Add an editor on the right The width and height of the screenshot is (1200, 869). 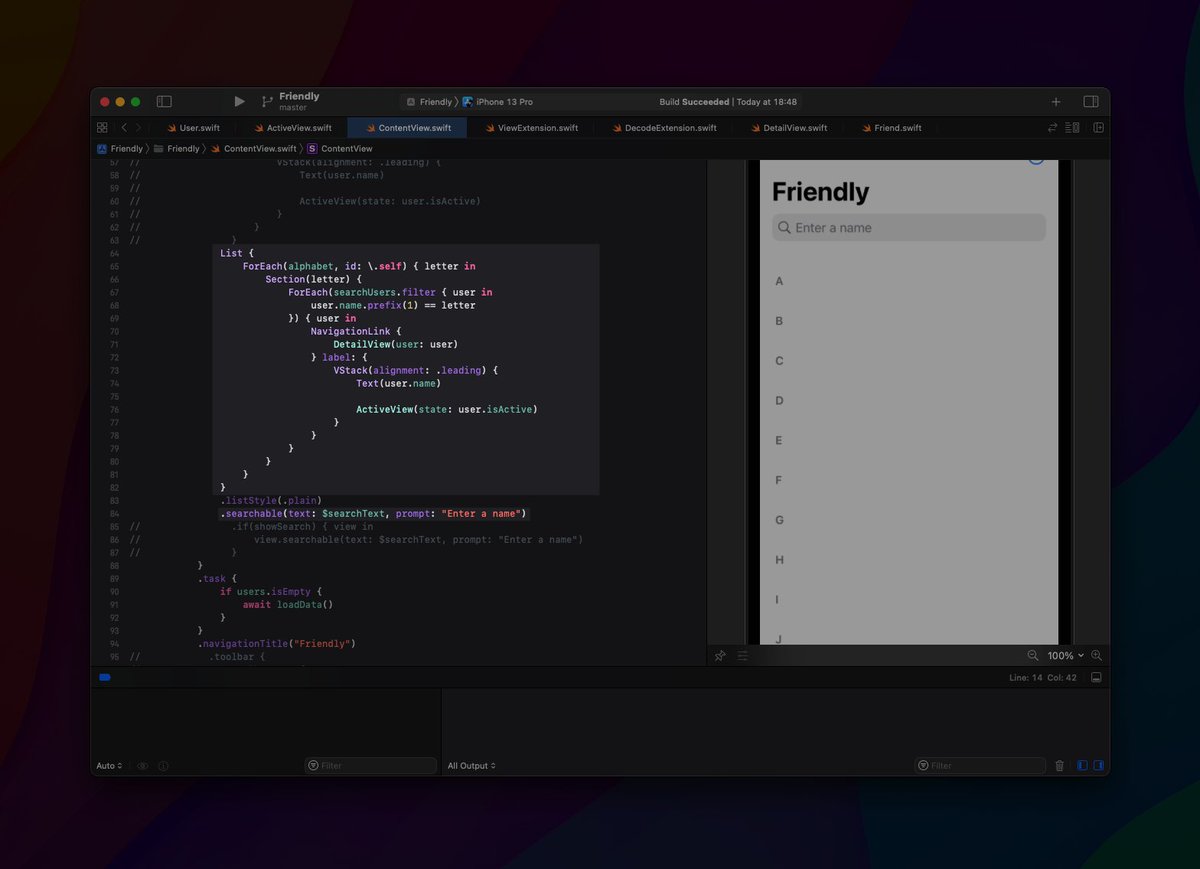click(1098, 128)
